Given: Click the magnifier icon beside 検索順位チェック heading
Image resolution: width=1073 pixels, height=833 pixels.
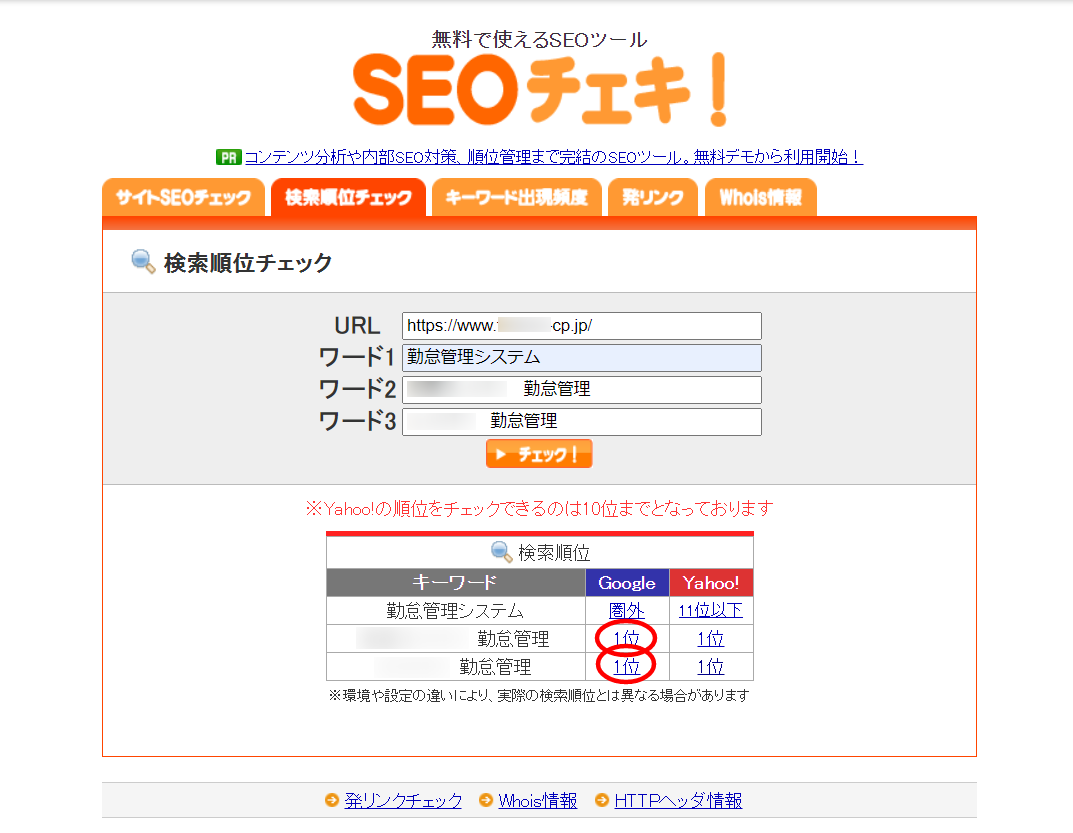Looking at the screenshot, I should [143, 262].
